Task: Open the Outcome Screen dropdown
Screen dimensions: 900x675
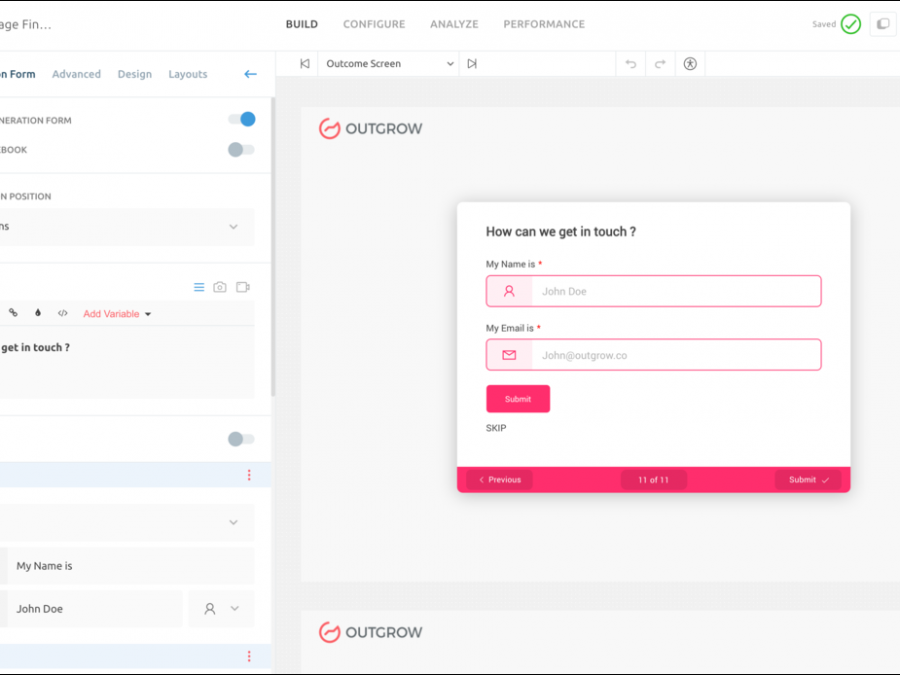Action: click(388, 64)
